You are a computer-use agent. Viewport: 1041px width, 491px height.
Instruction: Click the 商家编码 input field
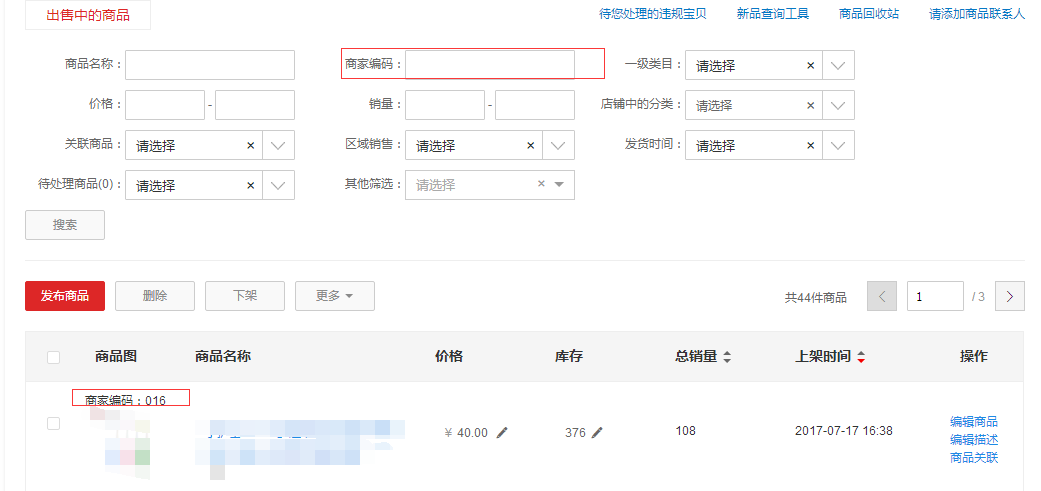[x=489, y=65]
